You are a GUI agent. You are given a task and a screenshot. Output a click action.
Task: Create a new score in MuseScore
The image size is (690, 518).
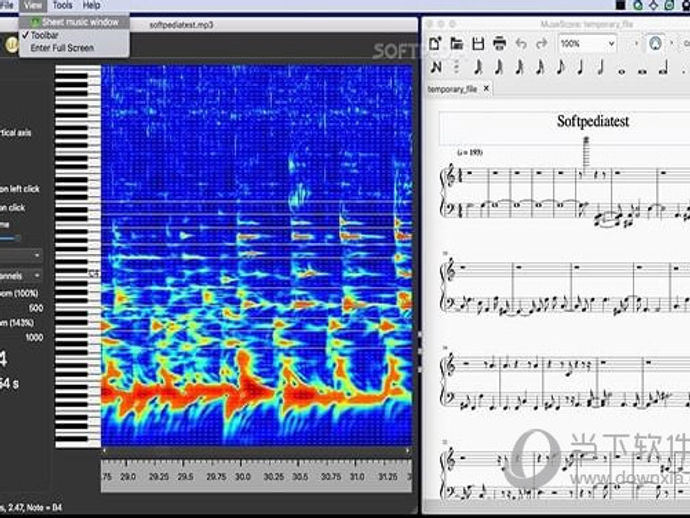(435, 44)
